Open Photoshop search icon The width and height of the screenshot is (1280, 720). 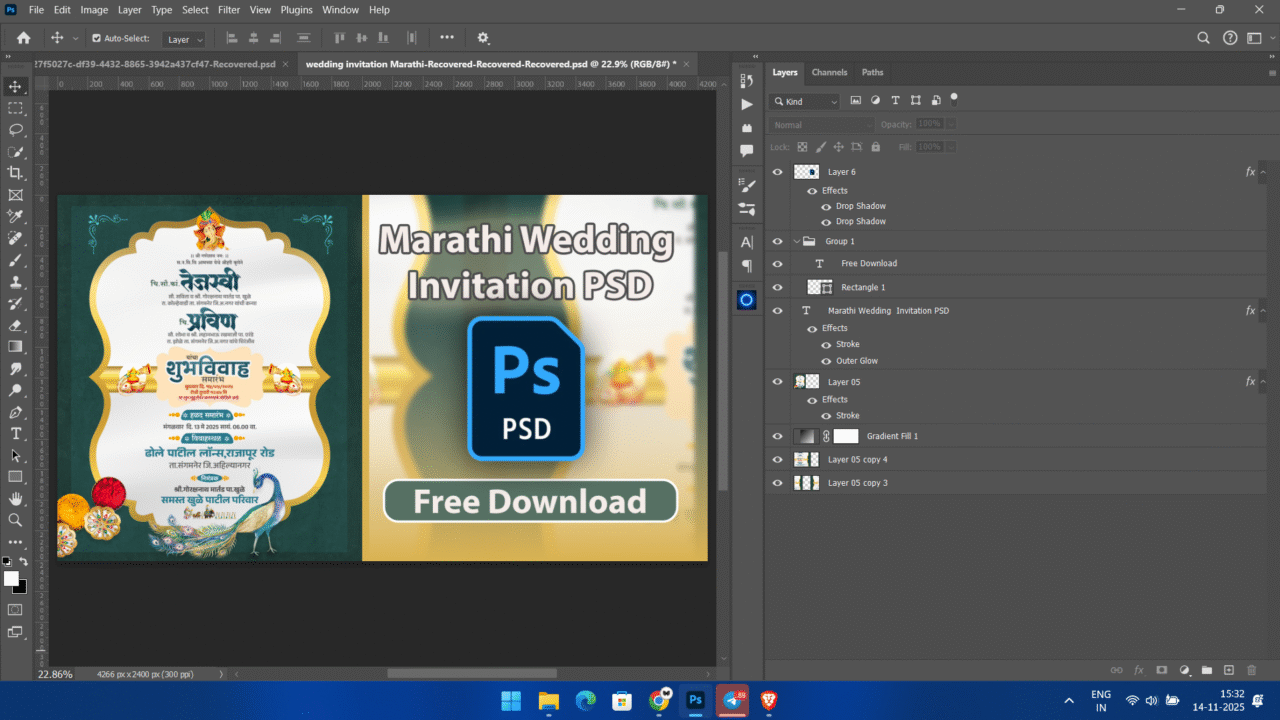point(1204,38)
